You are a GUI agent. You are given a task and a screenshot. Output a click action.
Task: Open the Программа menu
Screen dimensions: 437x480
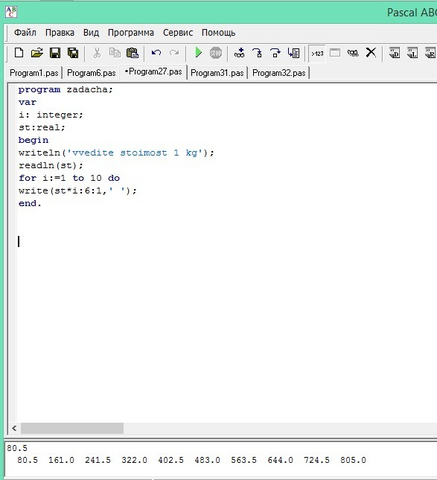tap(131, 33)
